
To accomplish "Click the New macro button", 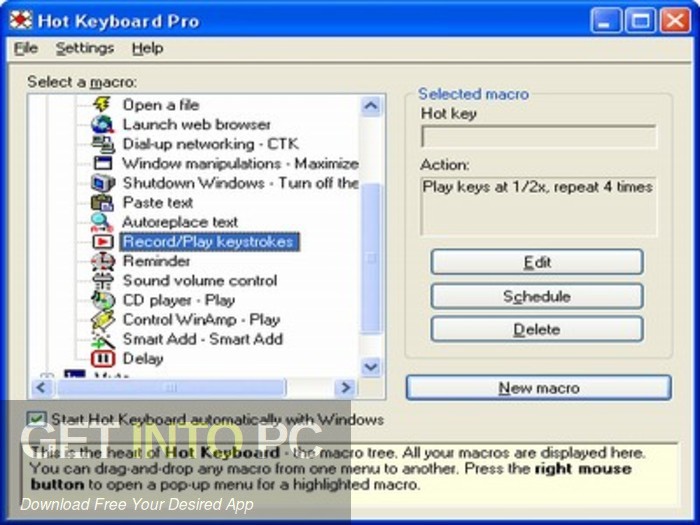I will click(x=538, y=388).
